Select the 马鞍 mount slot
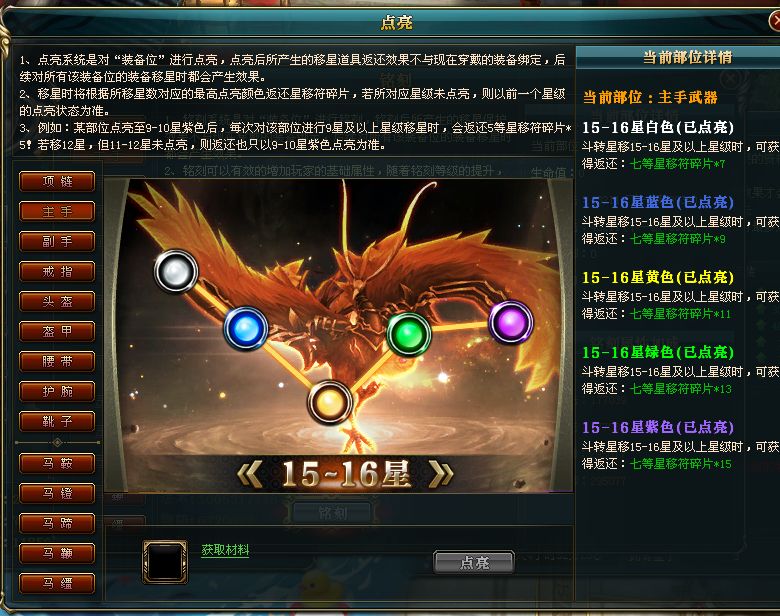The width and height of the screenshot is (780, 616). (x=57, y=464)
